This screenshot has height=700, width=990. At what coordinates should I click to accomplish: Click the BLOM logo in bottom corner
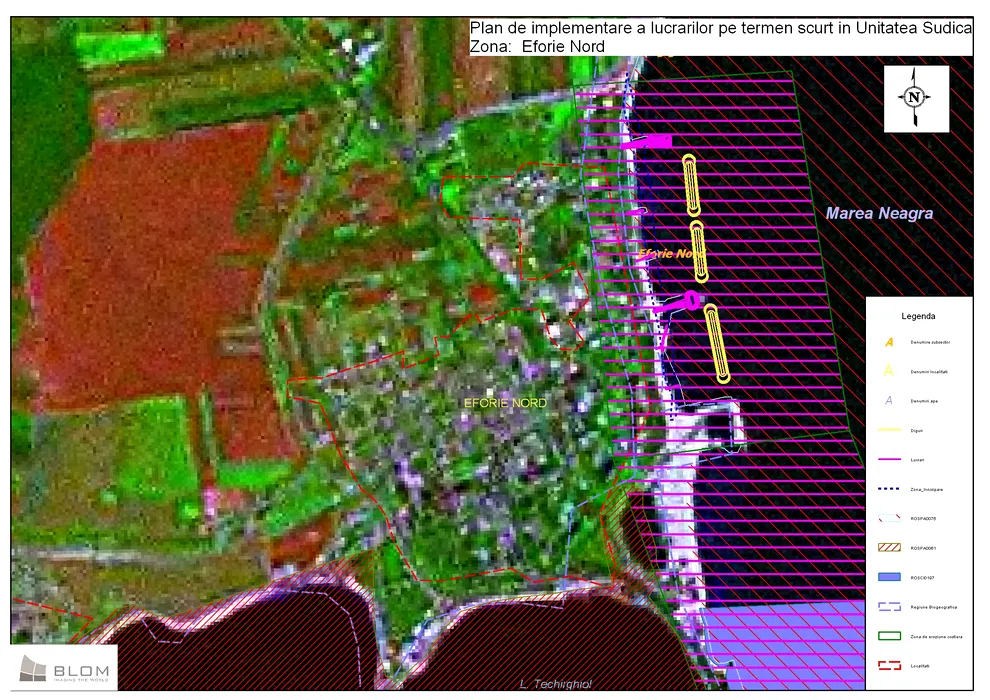pyautogui.click(x=65, y=668)
